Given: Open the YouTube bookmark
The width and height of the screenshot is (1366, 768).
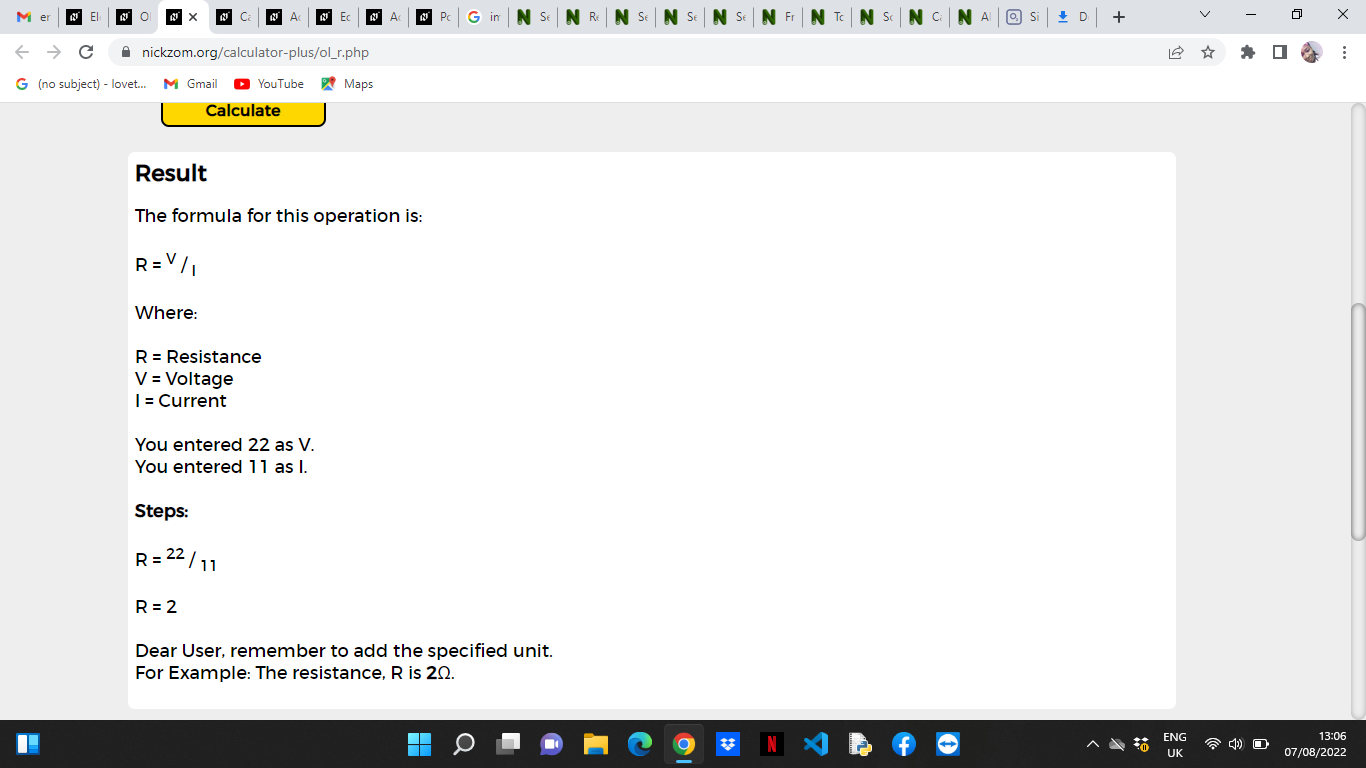Looking at the screenshot, I should [269, 84].
